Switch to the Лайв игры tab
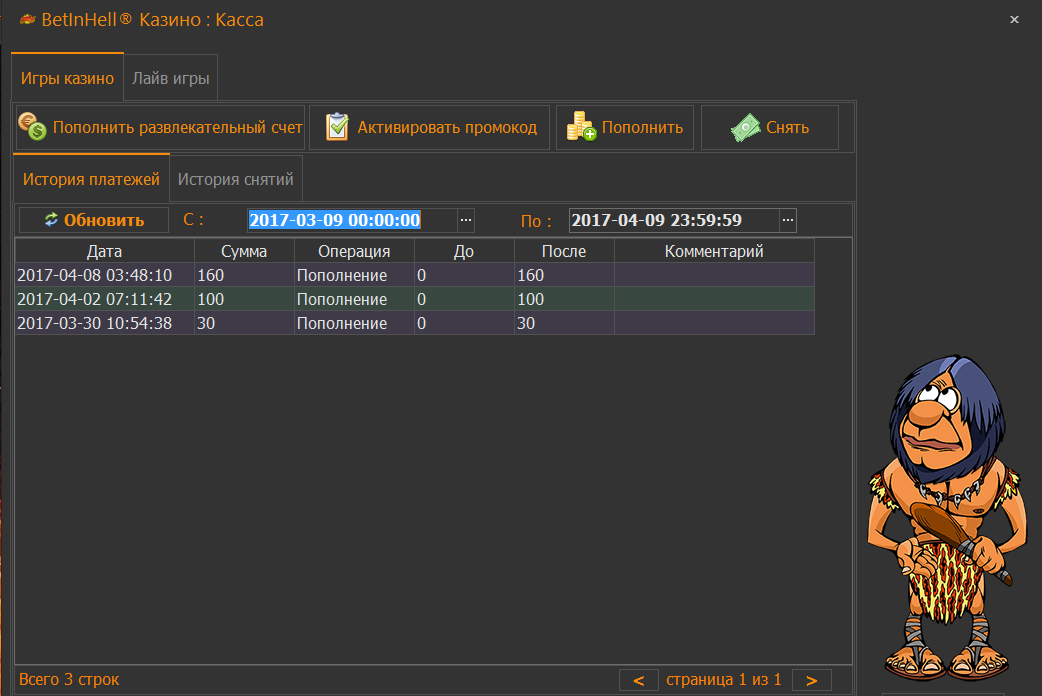Image resolution: width=1042 pixels, height=696 pixels. (171, 78)
